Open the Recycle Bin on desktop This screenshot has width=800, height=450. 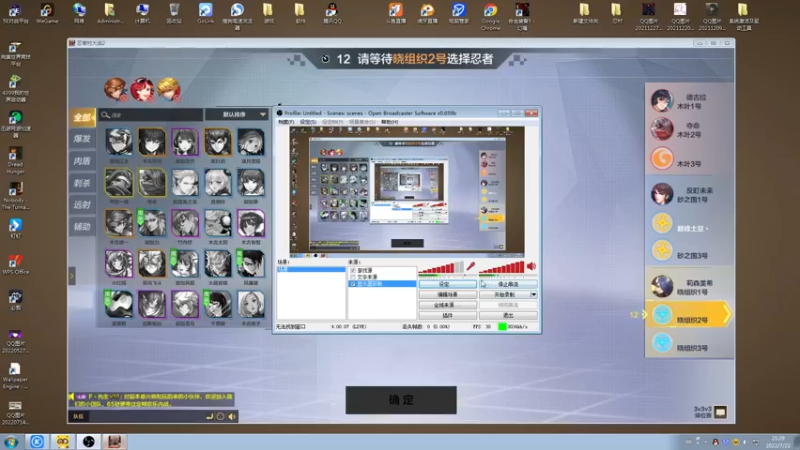tap(174, 13)
